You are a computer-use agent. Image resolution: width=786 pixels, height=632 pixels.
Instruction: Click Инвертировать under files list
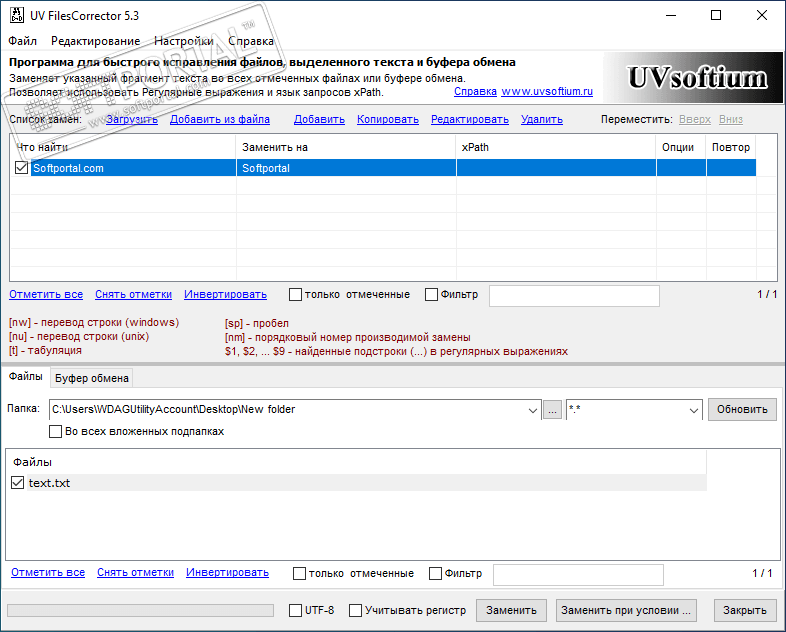point(228,572)
